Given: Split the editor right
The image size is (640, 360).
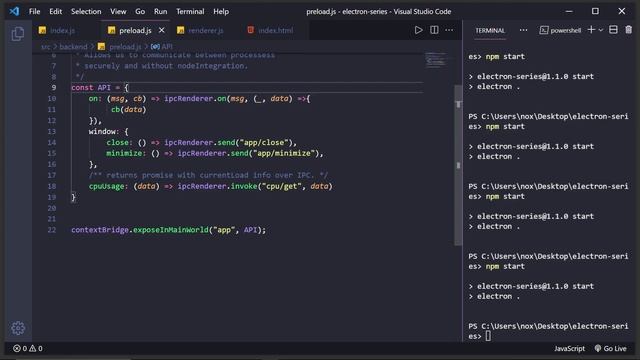Looking at the screenshot, I should [x=434, y=30].
